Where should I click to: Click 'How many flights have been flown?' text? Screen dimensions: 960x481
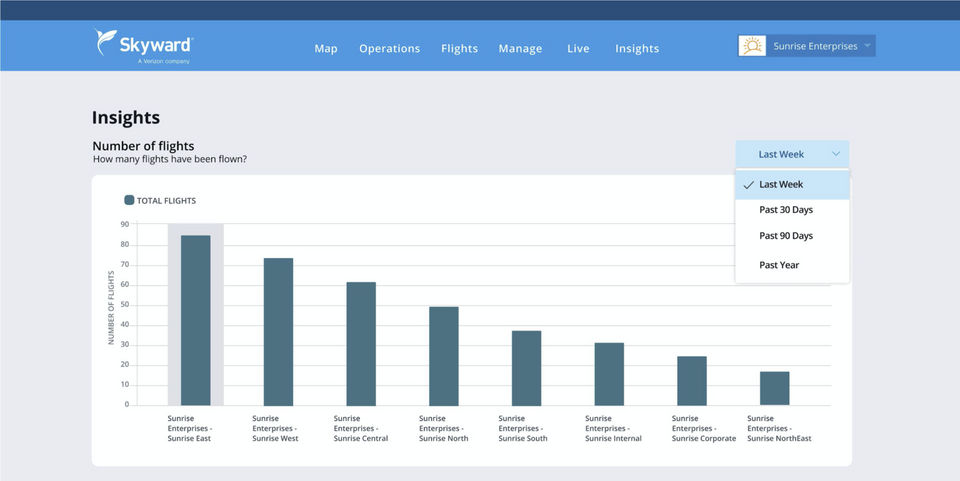click(170, 159)
